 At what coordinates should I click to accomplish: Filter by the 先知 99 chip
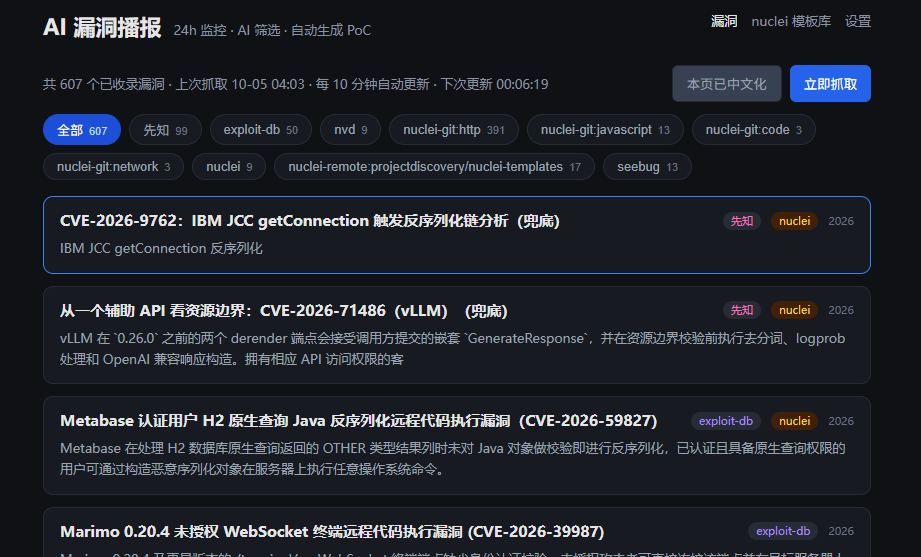(165, 130)
